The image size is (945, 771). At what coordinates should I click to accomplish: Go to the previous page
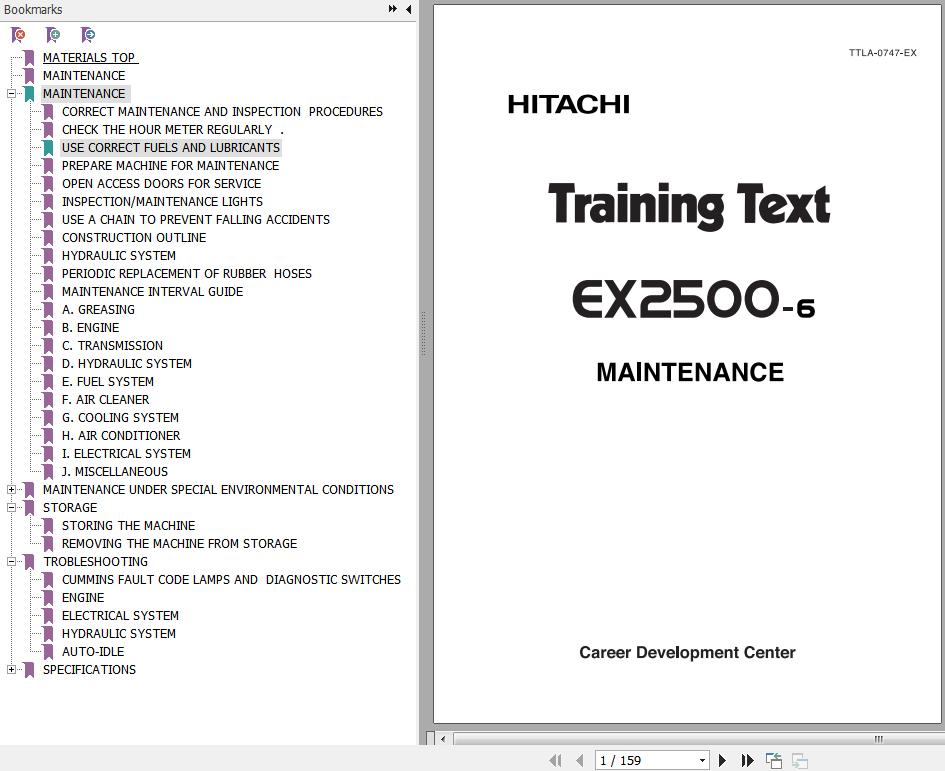pos(580,760)
